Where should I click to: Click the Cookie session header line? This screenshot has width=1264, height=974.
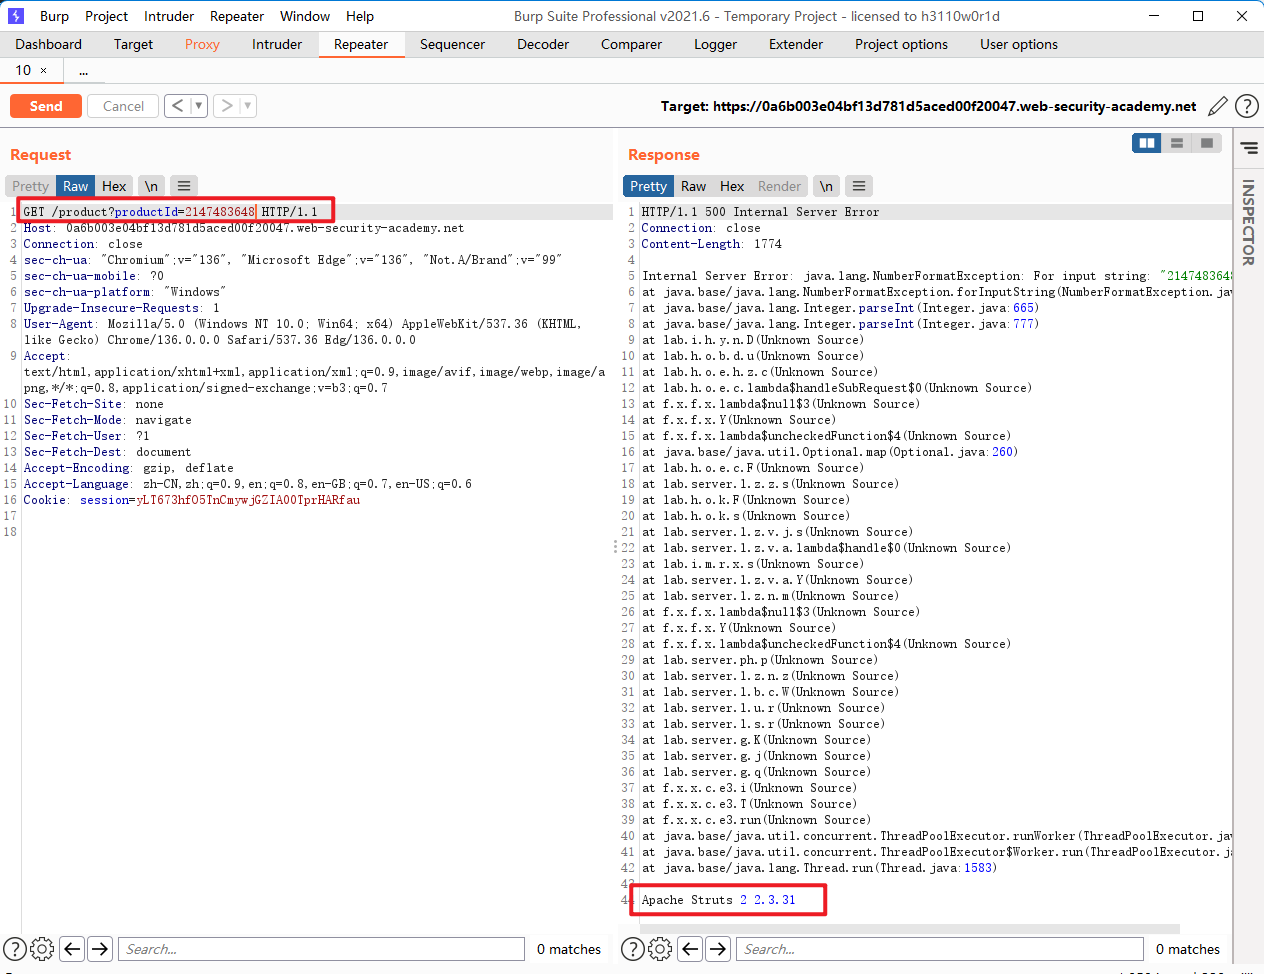(192, 500)
